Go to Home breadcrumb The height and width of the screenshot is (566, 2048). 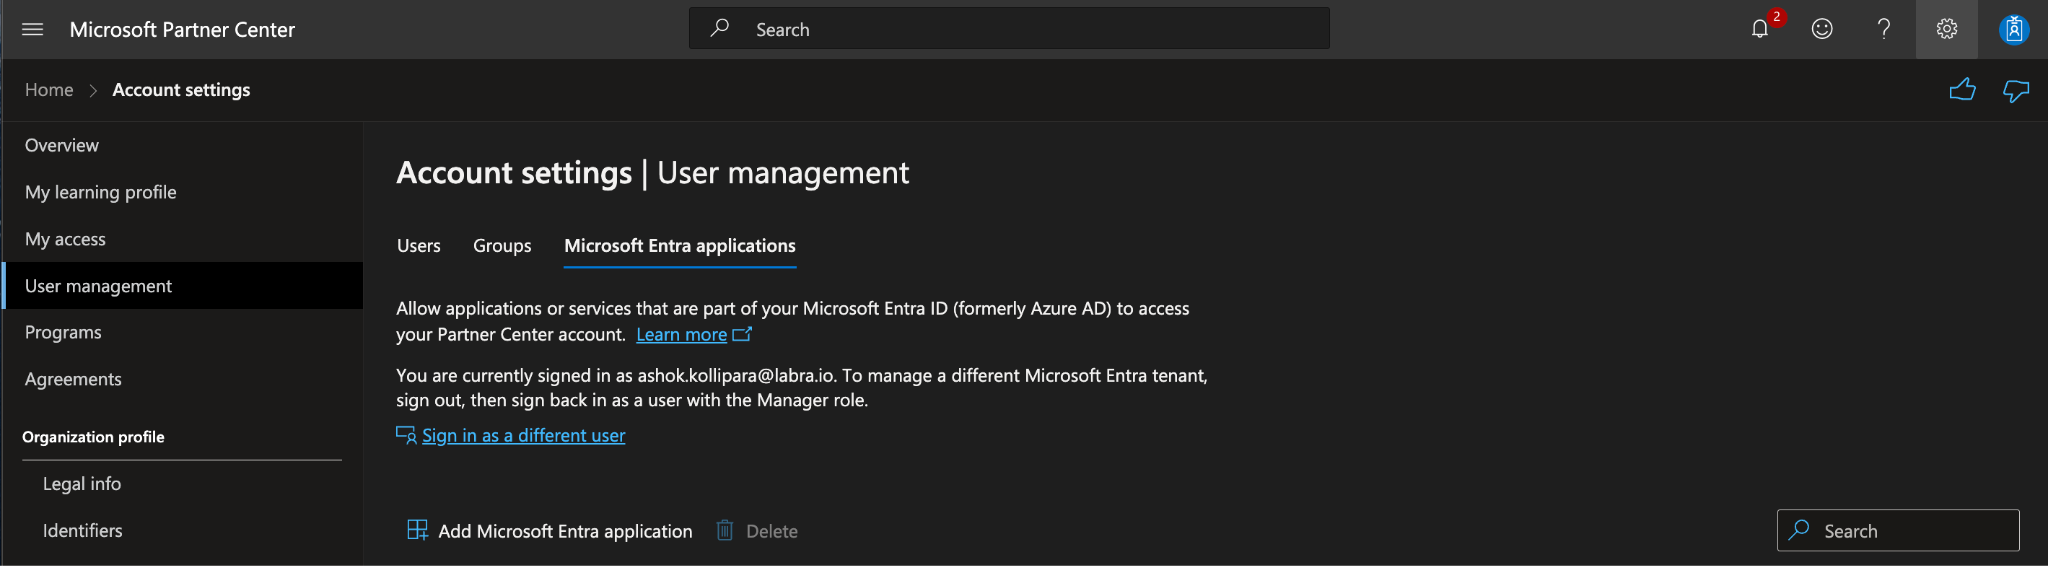[x=49, y=90]
